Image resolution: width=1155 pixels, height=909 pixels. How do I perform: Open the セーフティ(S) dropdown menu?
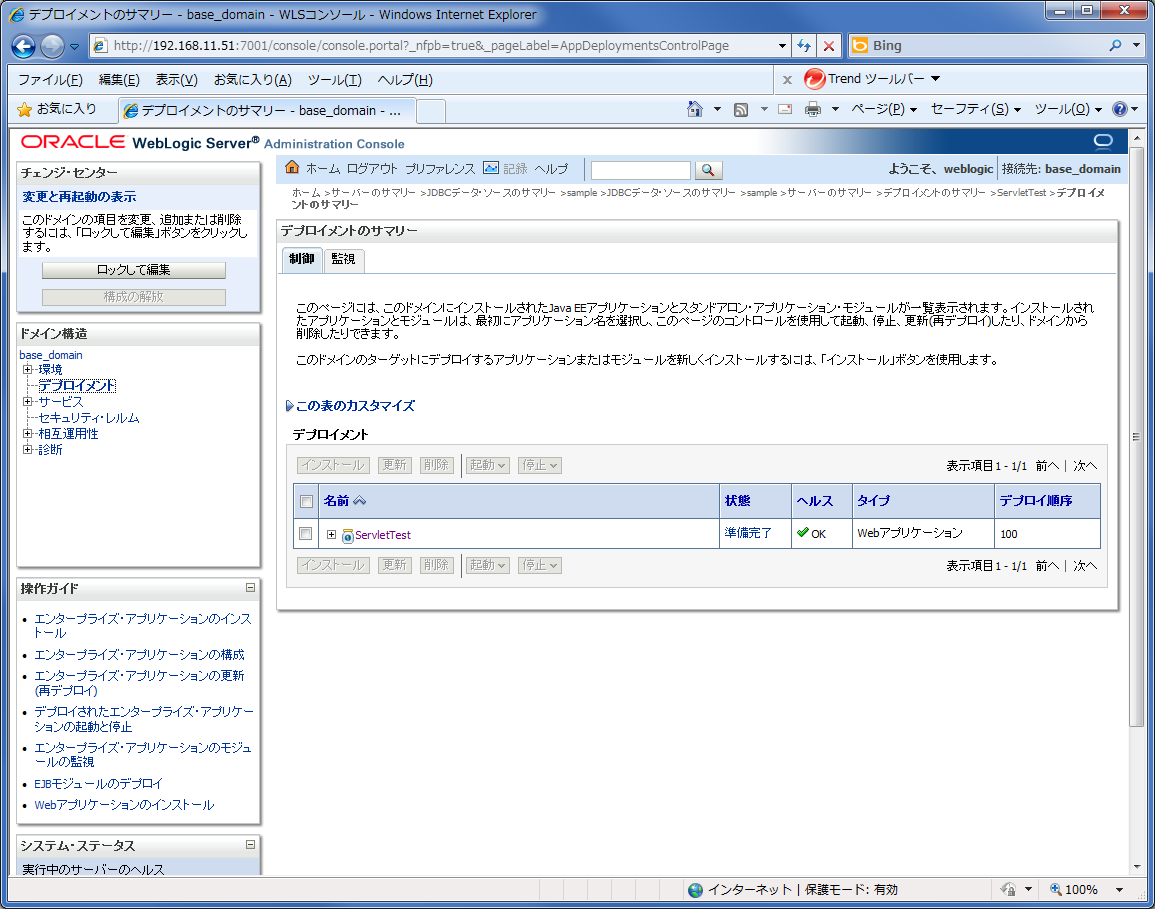point(976,109)
